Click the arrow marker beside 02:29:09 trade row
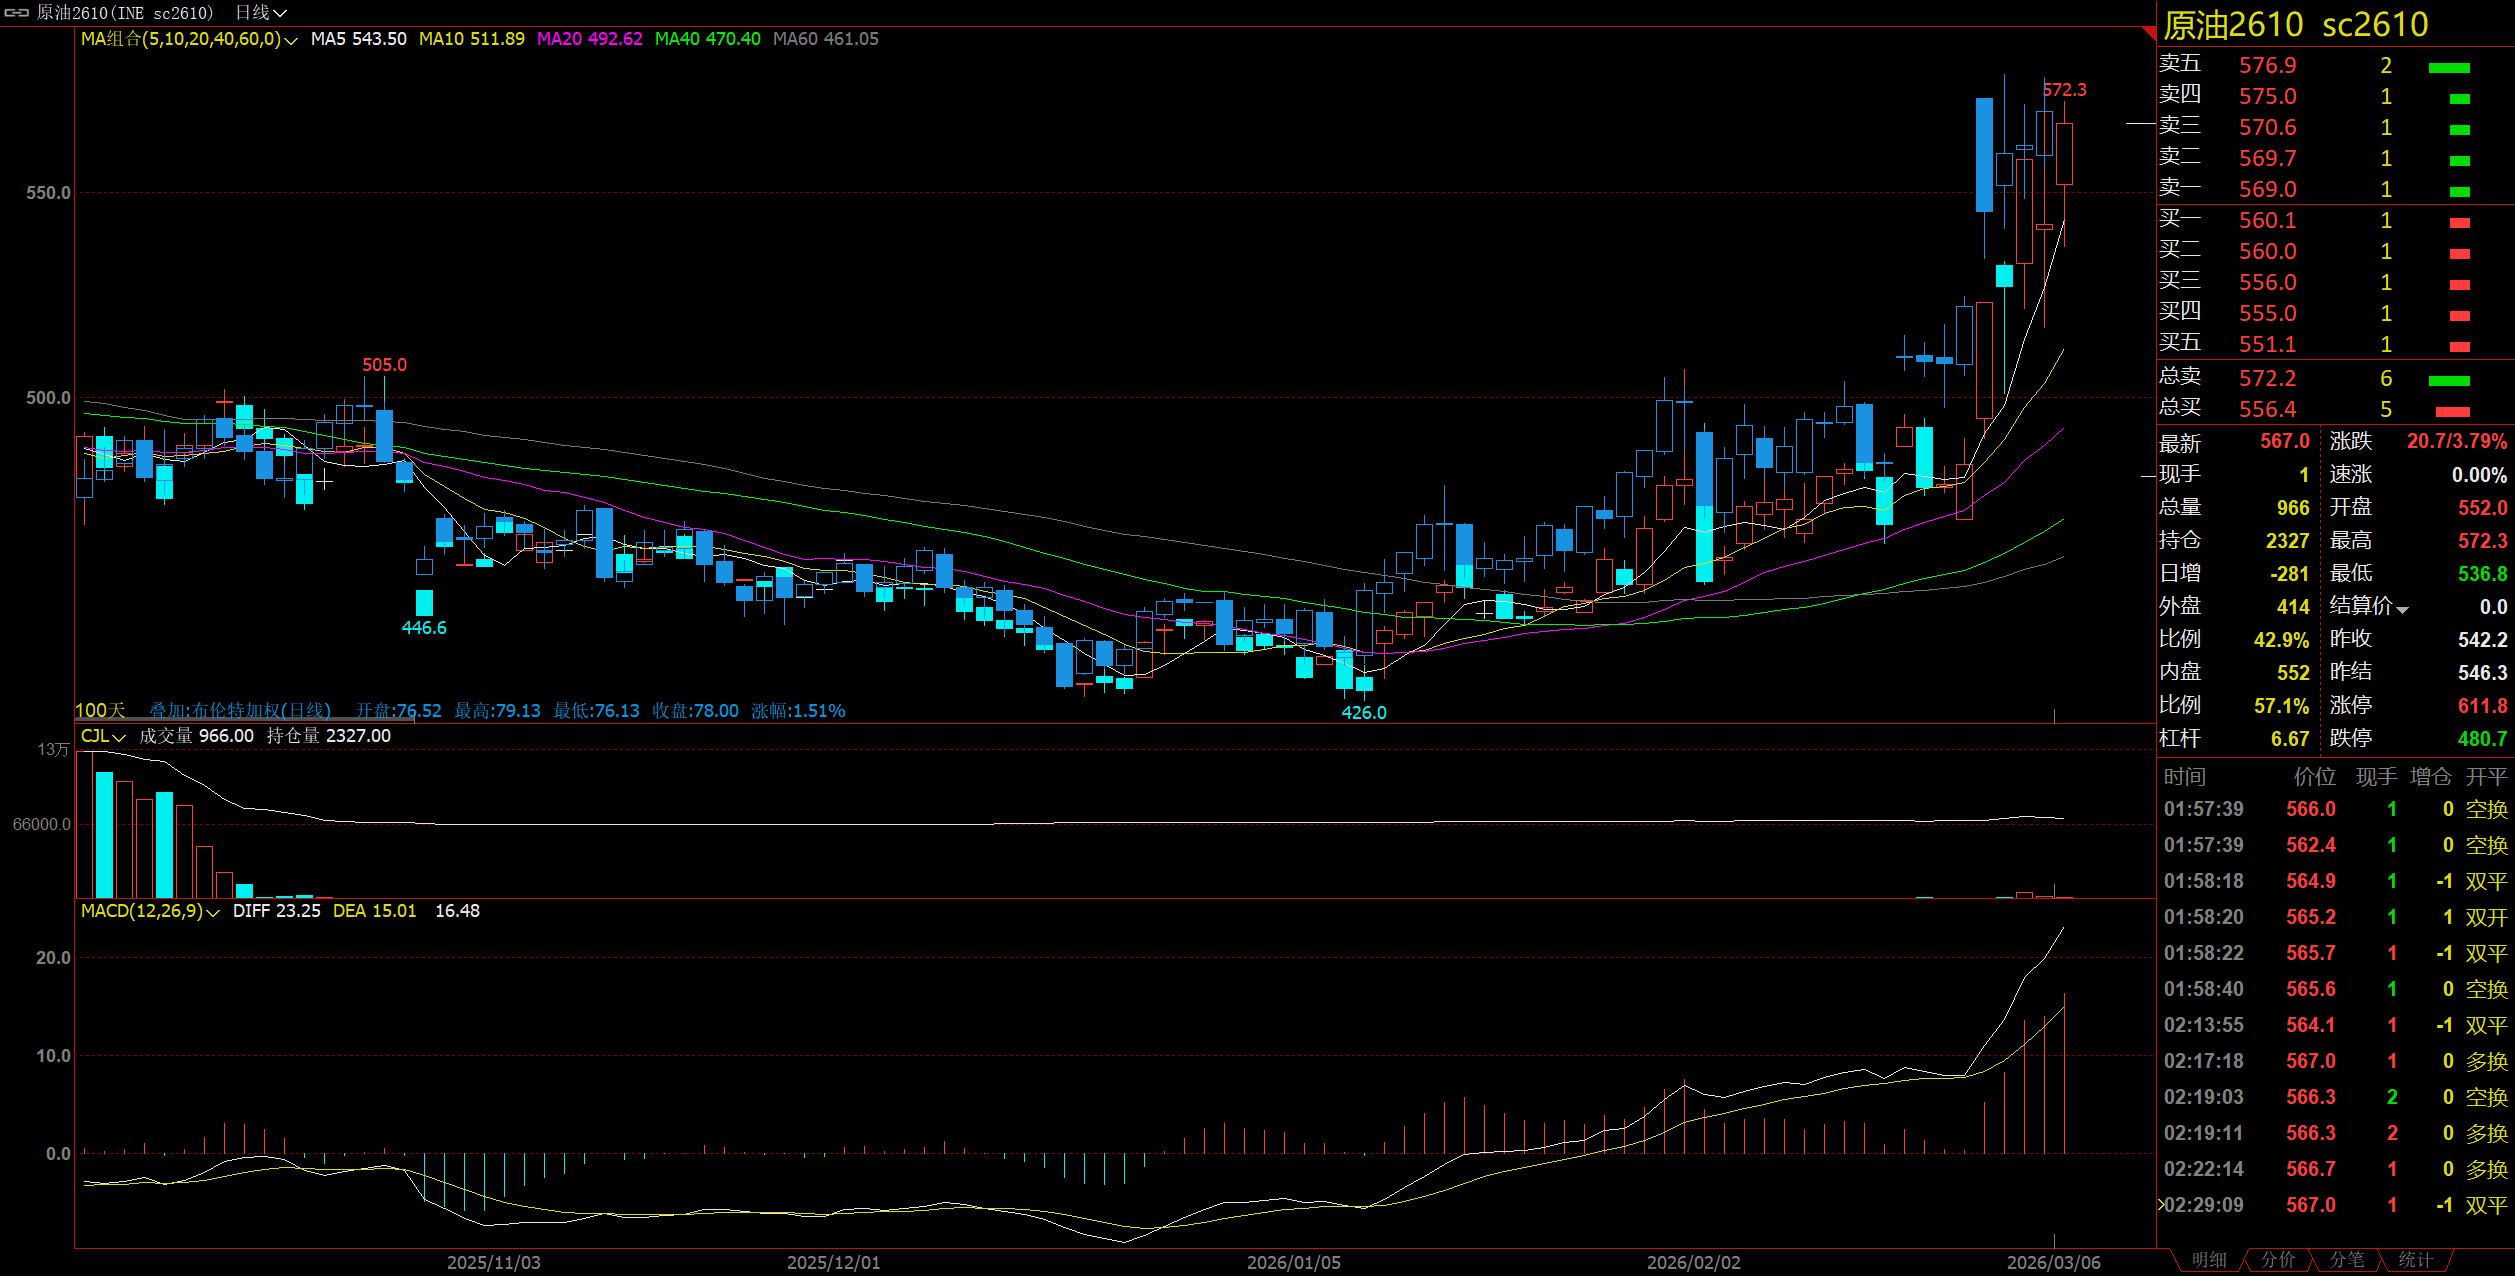This screenshot has height=1276, width=2515. coord(2161,1205)
